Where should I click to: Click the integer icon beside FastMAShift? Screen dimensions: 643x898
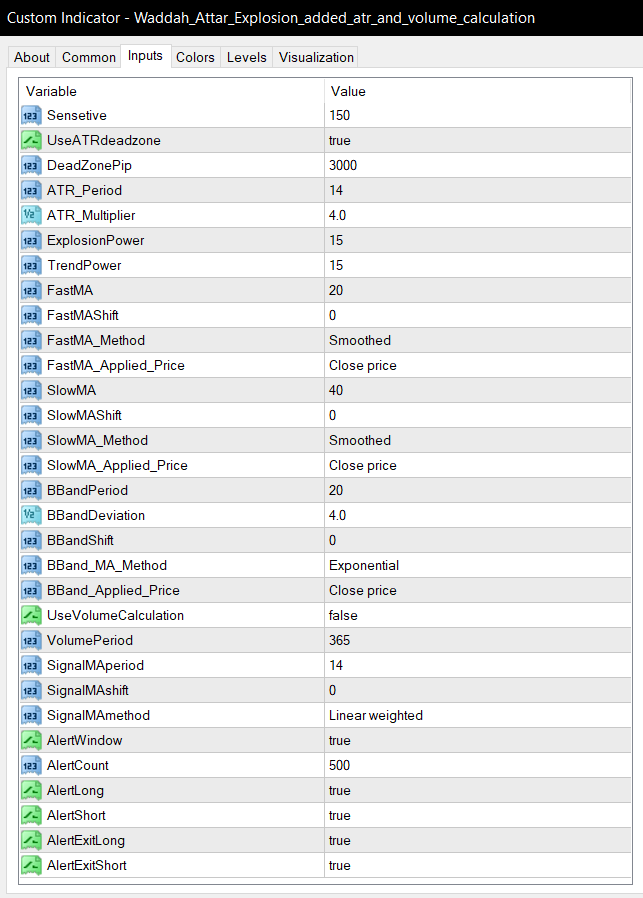coord(31,316)
